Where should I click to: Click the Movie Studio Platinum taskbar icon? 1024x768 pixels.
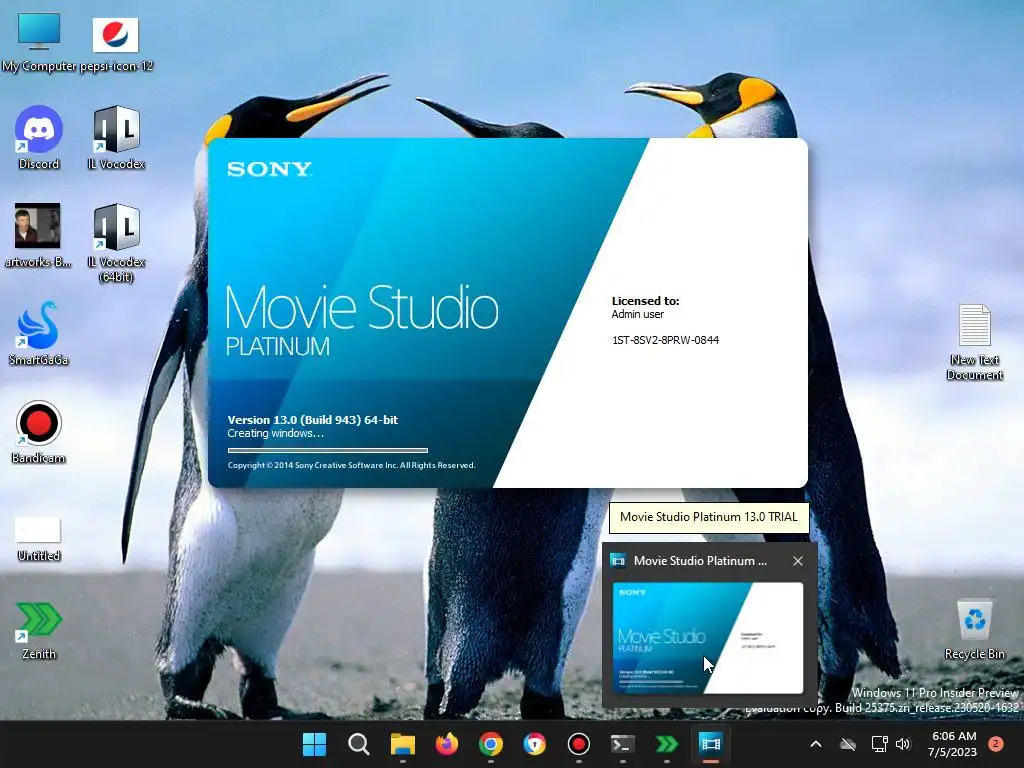[x=711, y=744]
